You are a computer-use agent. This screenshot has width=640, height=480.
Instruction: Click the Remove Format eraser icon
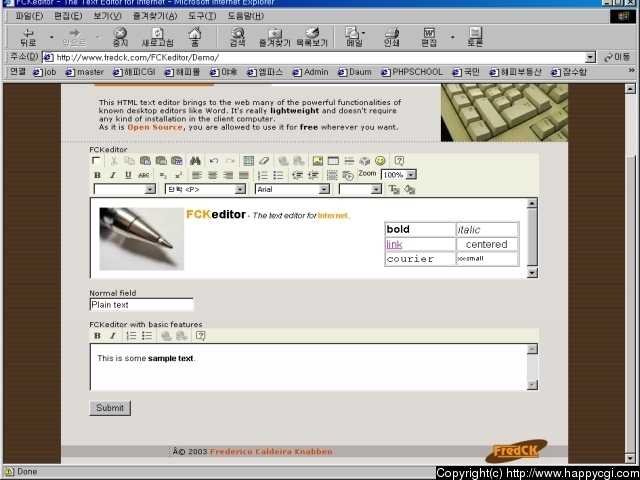tap(264, 161)
